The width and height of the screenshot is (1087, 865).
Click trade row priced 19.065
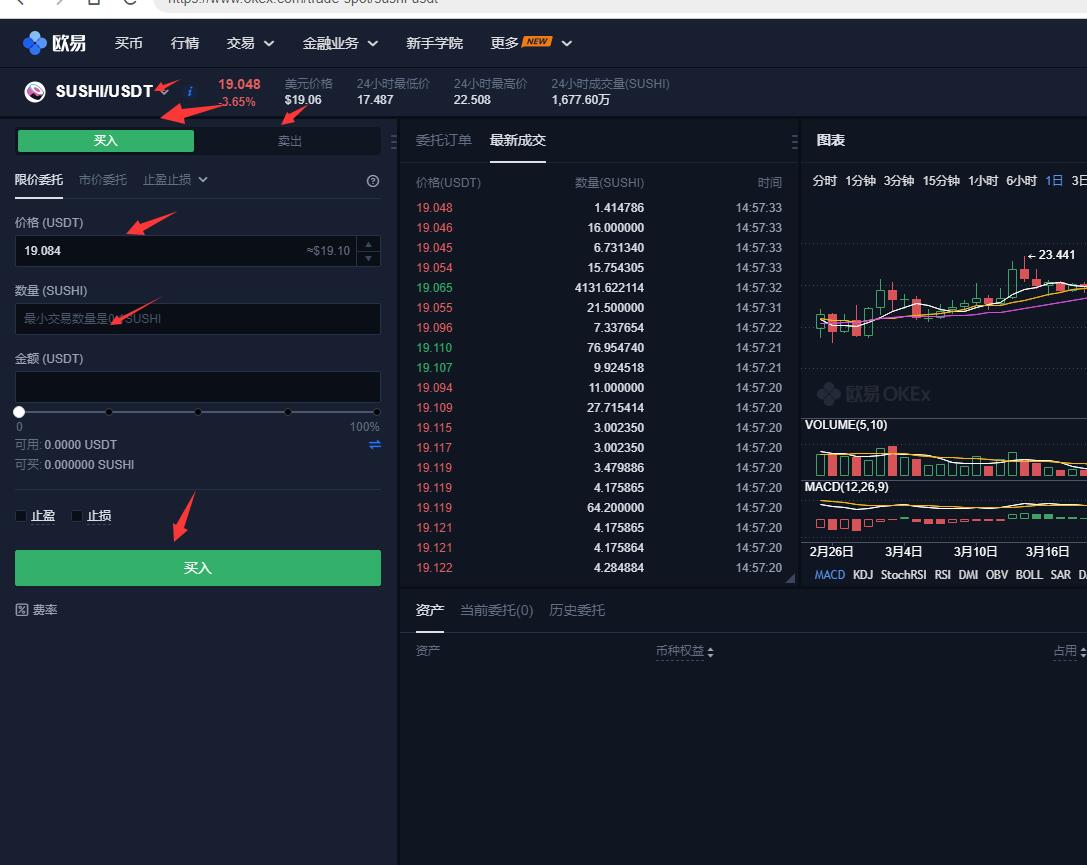[599, 288]
